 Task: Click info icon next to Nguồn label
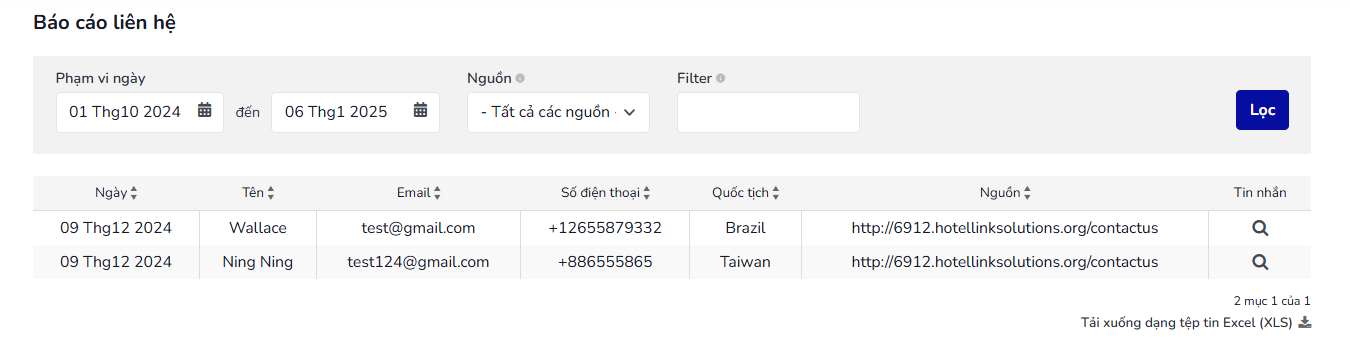click(x=520, y=78)
